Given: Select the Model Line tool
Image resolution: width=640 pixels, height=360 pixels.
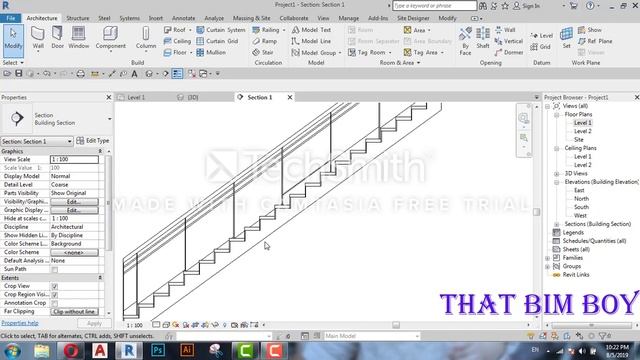Looking at the screenshot, I should 311,41.
